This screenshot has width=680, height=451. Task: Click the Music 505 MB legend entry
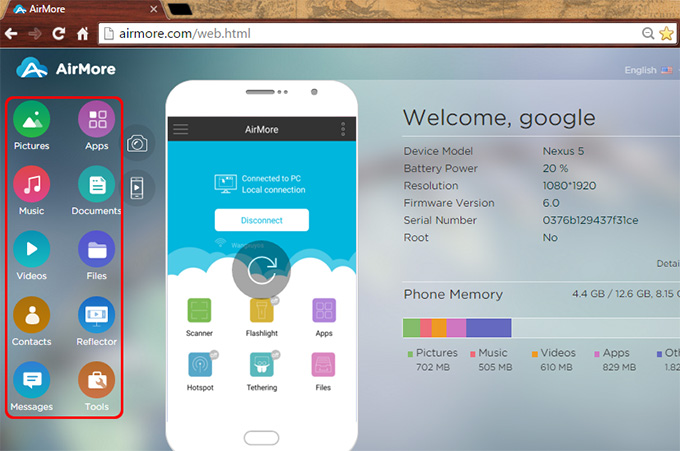pyautogui.click(x=491, y=360)
